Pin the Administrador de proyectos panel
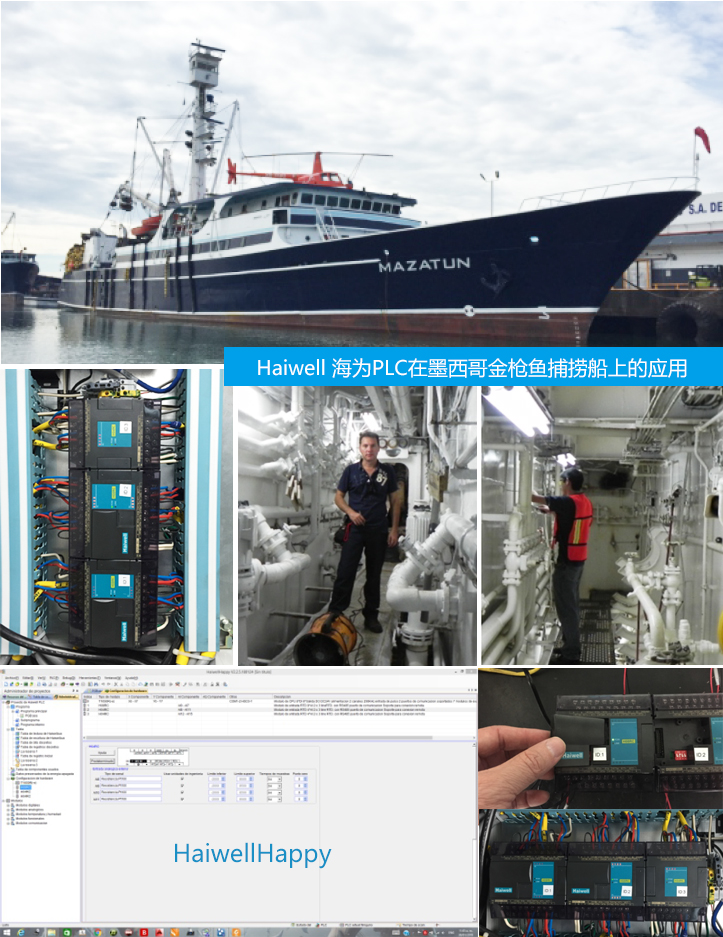723x937 pixels. (x=73, y=691)
